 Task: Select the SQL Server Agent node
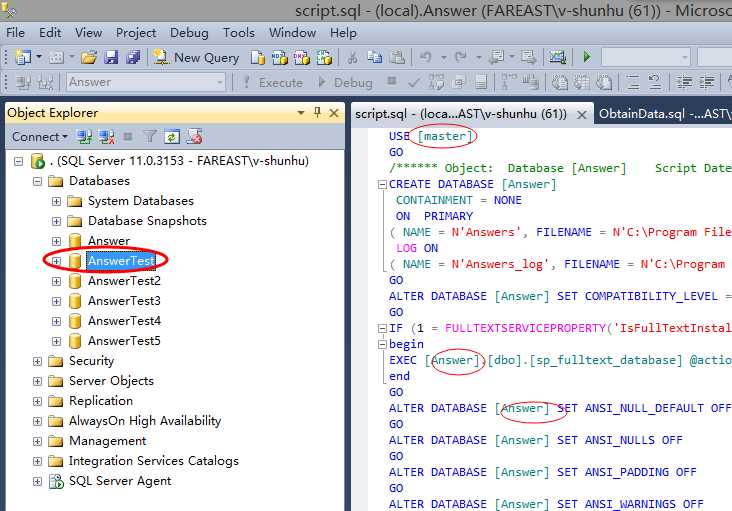120,481
